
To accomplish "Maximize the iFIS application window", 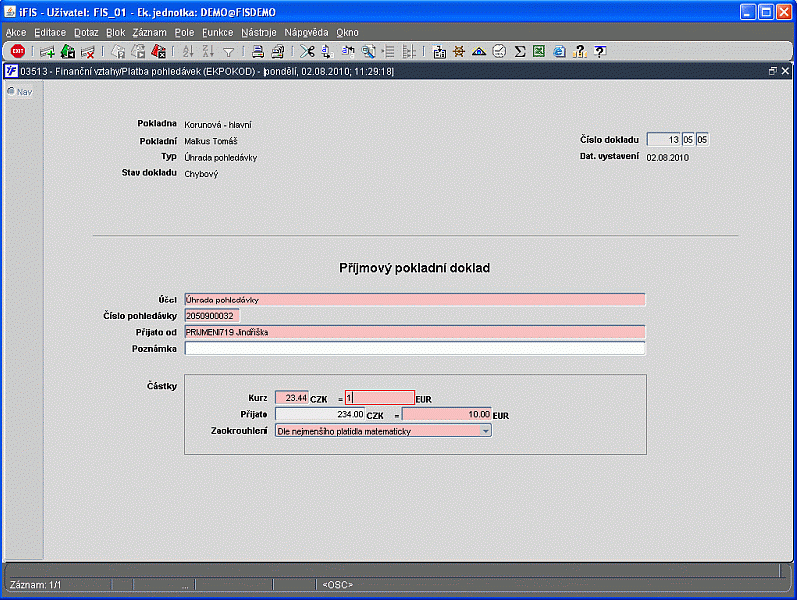I will click(x=765, y=12).
